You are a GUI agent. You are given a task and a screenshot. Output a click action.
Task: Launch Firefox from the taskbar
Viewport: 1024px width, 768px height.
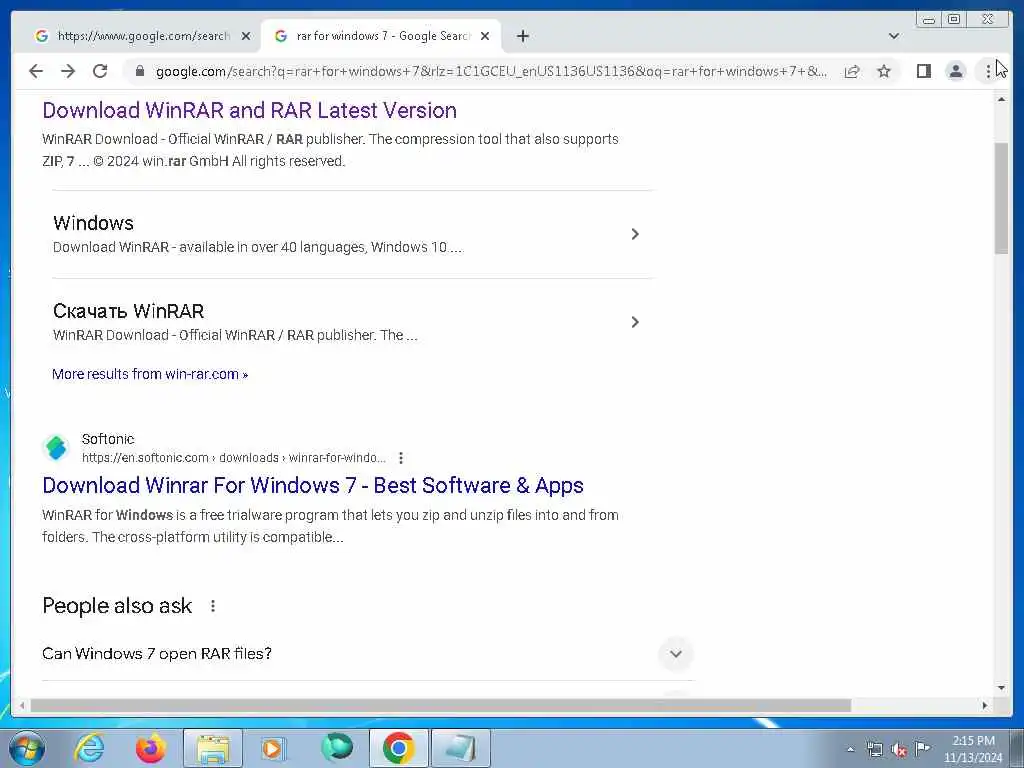(x=150, y=748)
